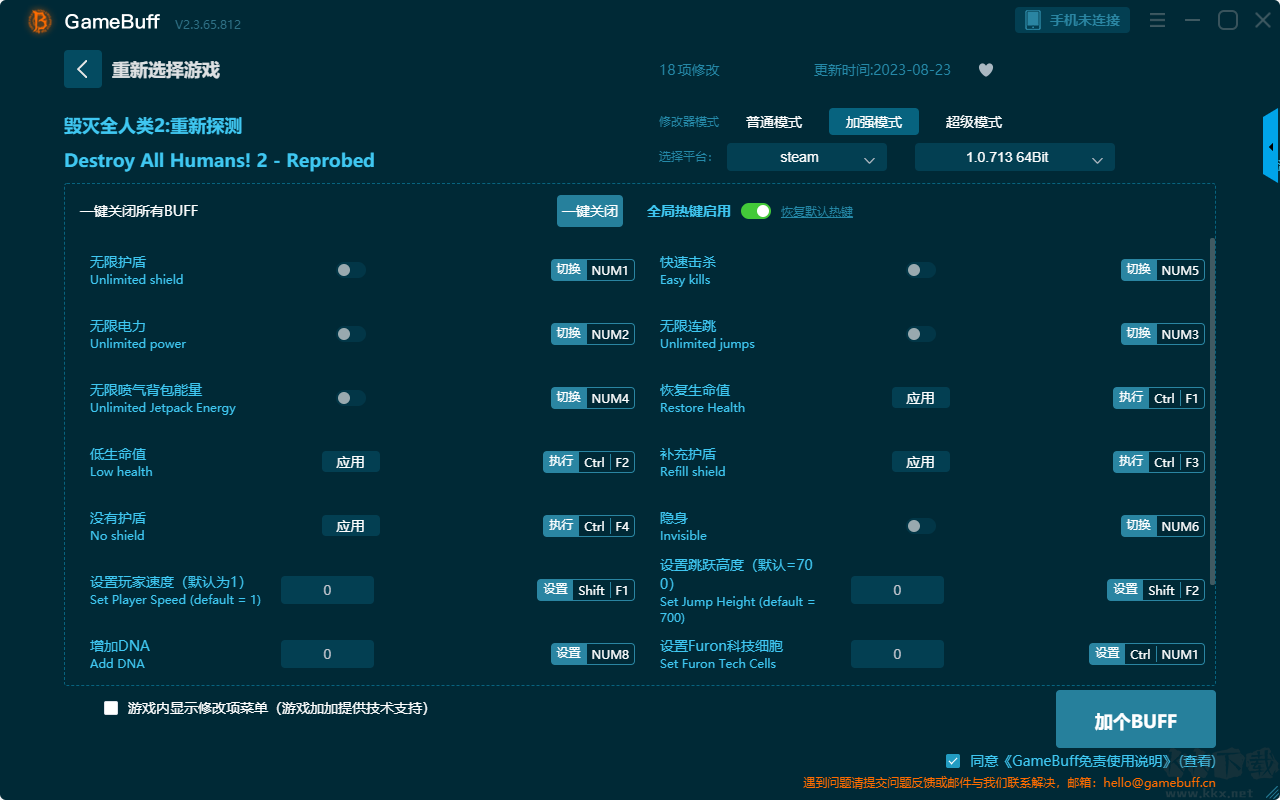This screenshot has height=800, width=1280.
Task: Uncheck the GameBuff disclaimer agreement checkbox
Action: (953, 761)
